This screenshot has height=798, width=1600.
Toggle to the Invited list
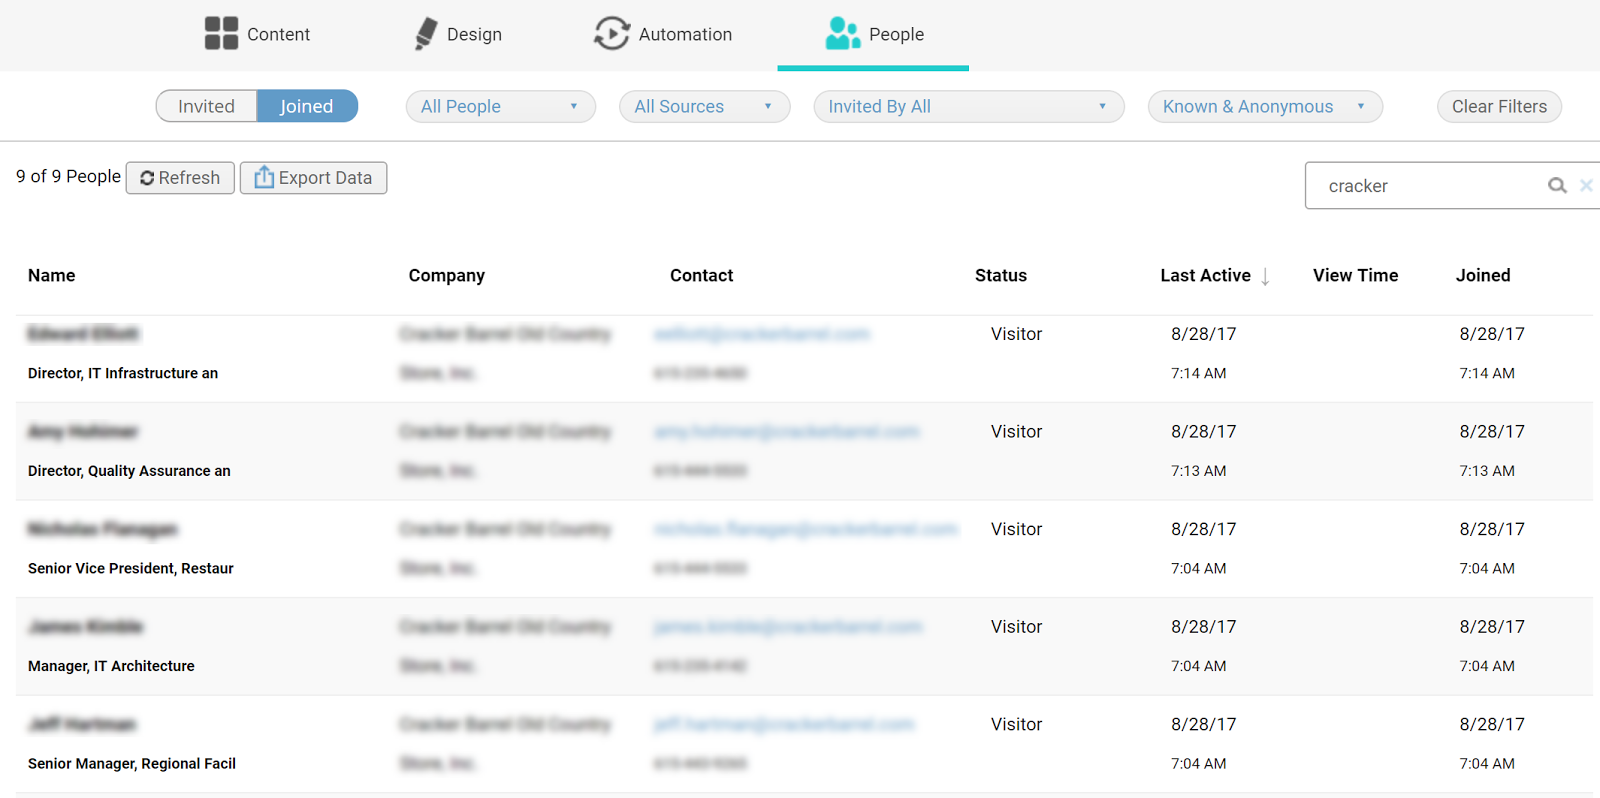coord(207,106)
